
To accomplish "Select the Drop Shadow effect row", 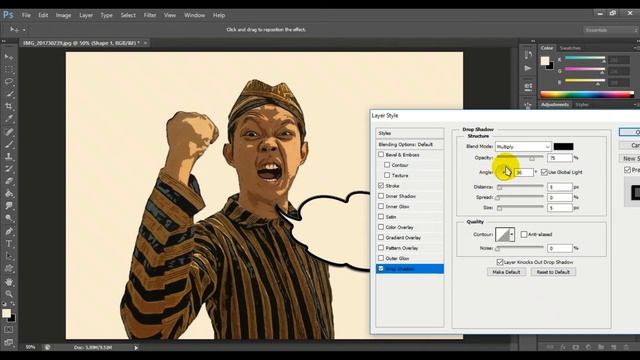I will pyautogui.click(x=410, y=269).
